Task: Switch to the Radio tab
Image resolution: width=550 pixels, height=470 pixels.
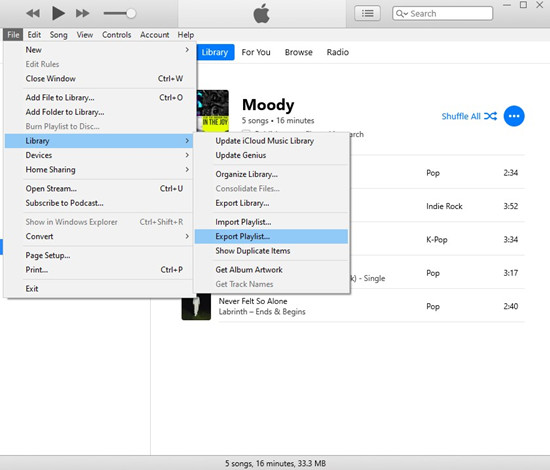Action: click(337, 52)
